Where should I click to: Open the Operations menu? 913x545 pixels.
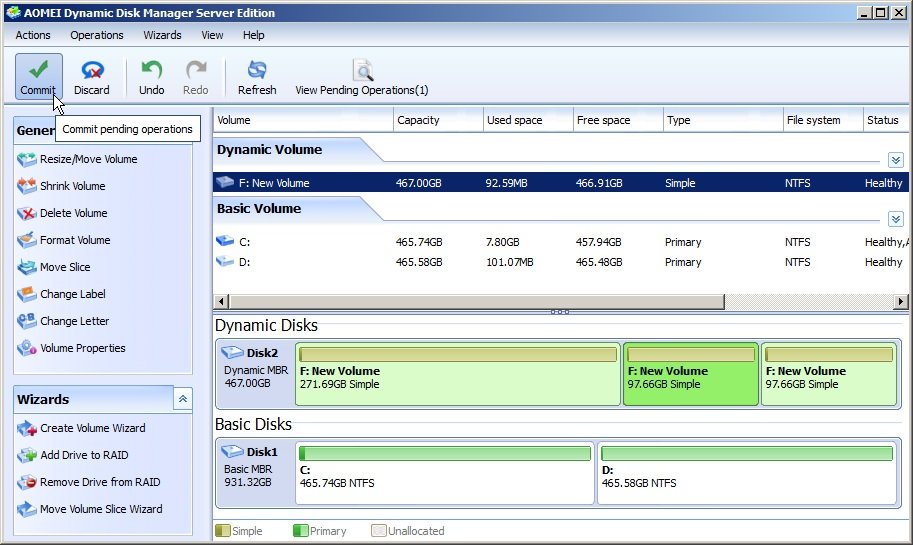pos(97,35)
